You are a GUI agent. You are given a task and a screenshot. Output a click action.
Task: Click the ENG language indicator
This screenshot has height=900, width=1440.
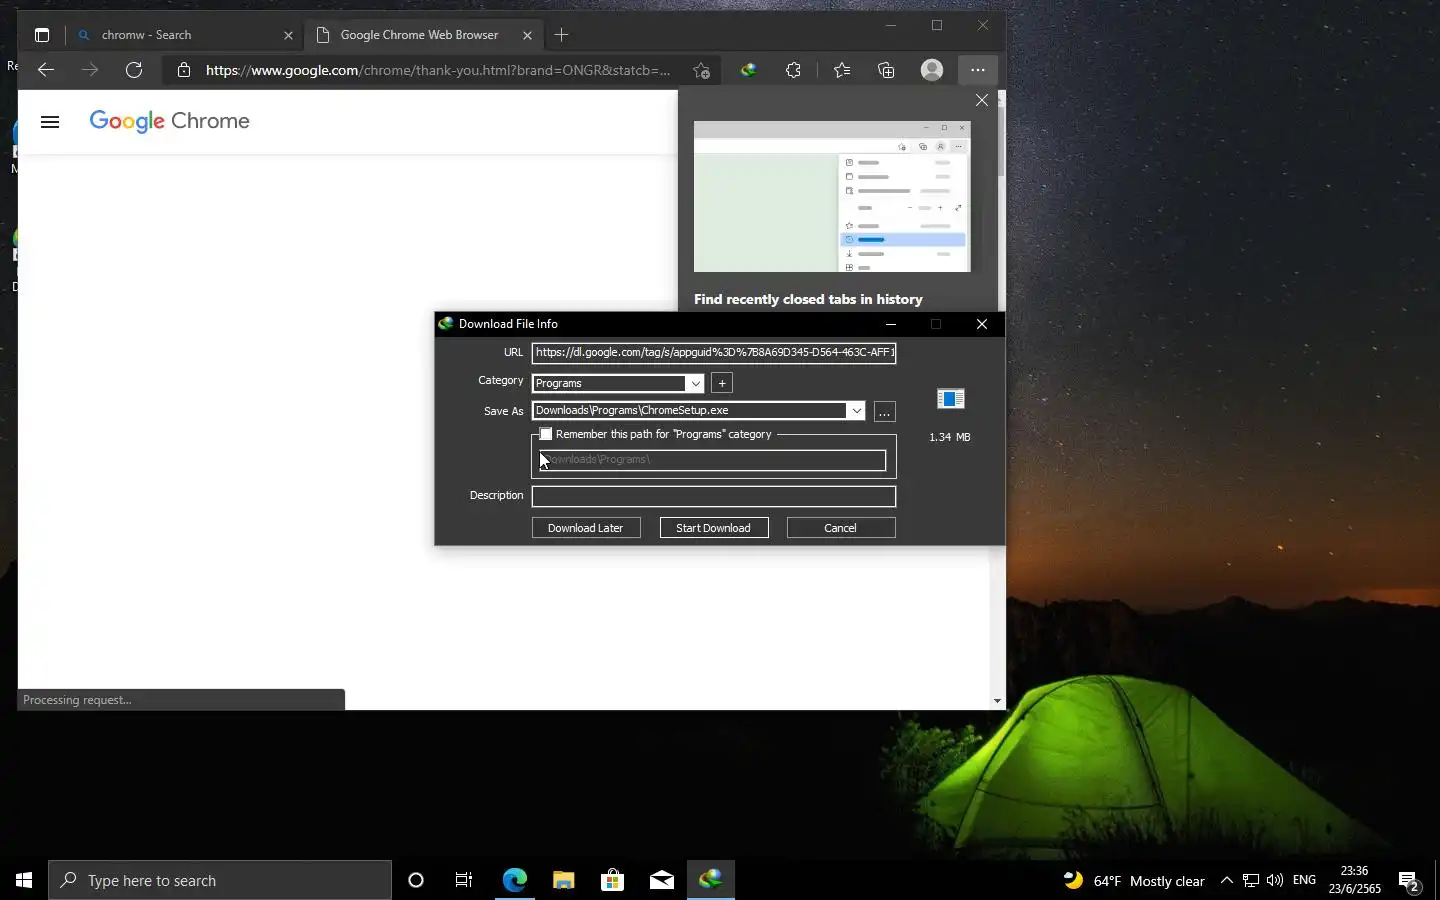coord(1304,881)
